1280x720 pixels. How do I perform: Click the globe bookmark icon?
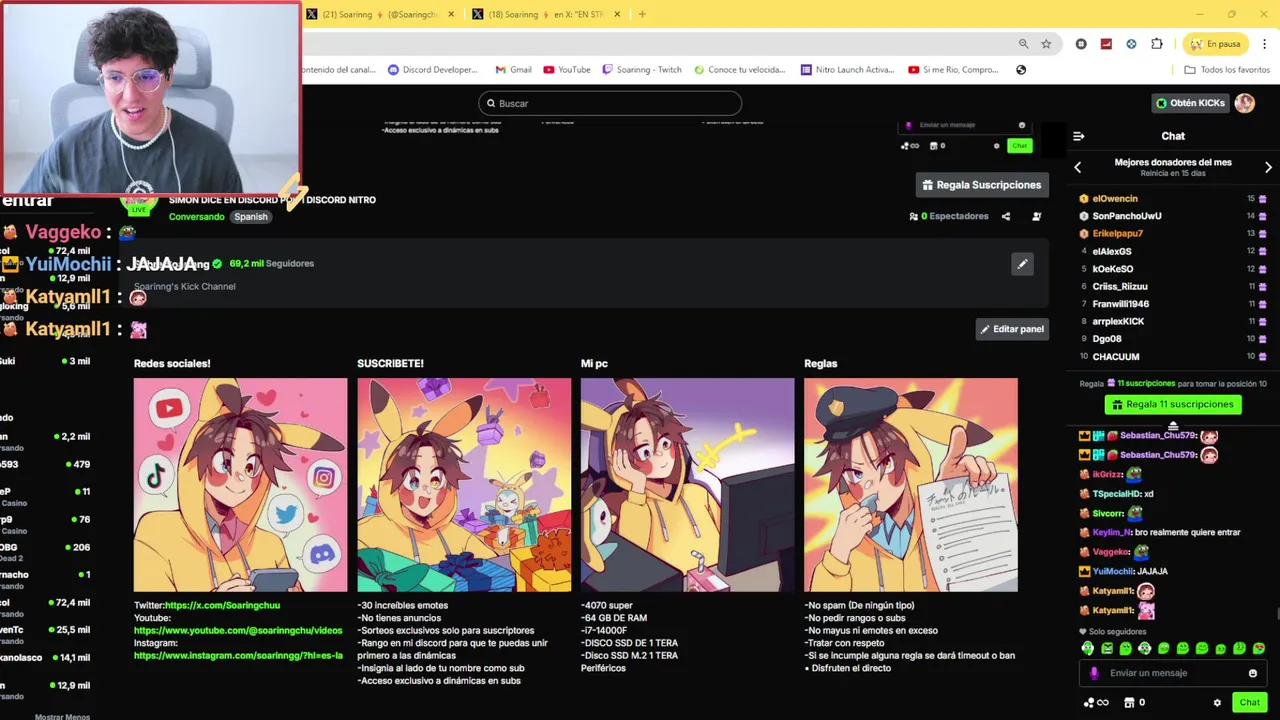[x=1021, y=70]
